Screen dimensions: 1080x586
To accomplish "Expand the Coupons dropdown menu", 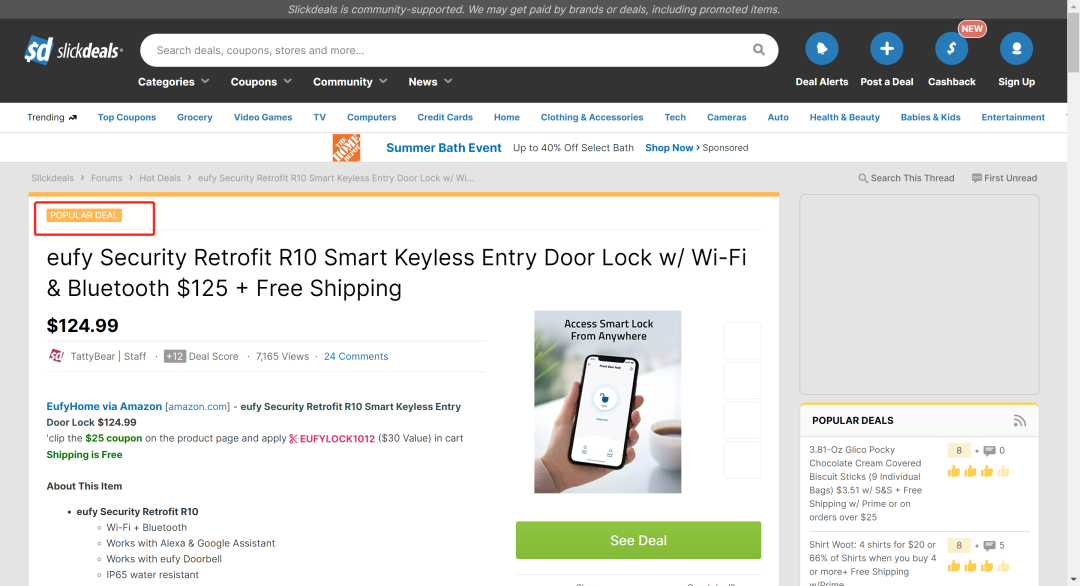I will pos(261,81).
